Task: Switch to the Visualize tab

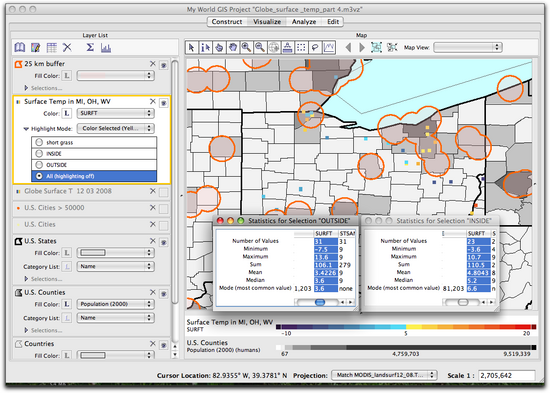Action: pos(267,22)
